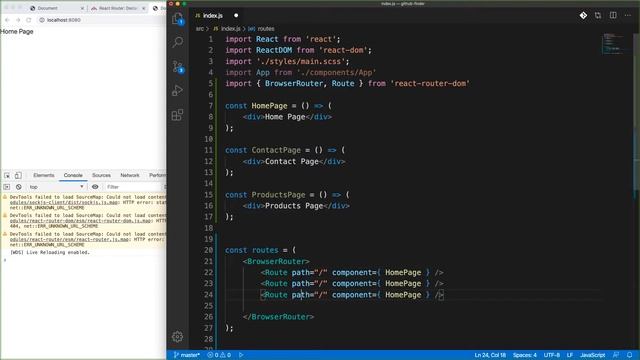Open the Network tab in DevTools

[130, 176]
